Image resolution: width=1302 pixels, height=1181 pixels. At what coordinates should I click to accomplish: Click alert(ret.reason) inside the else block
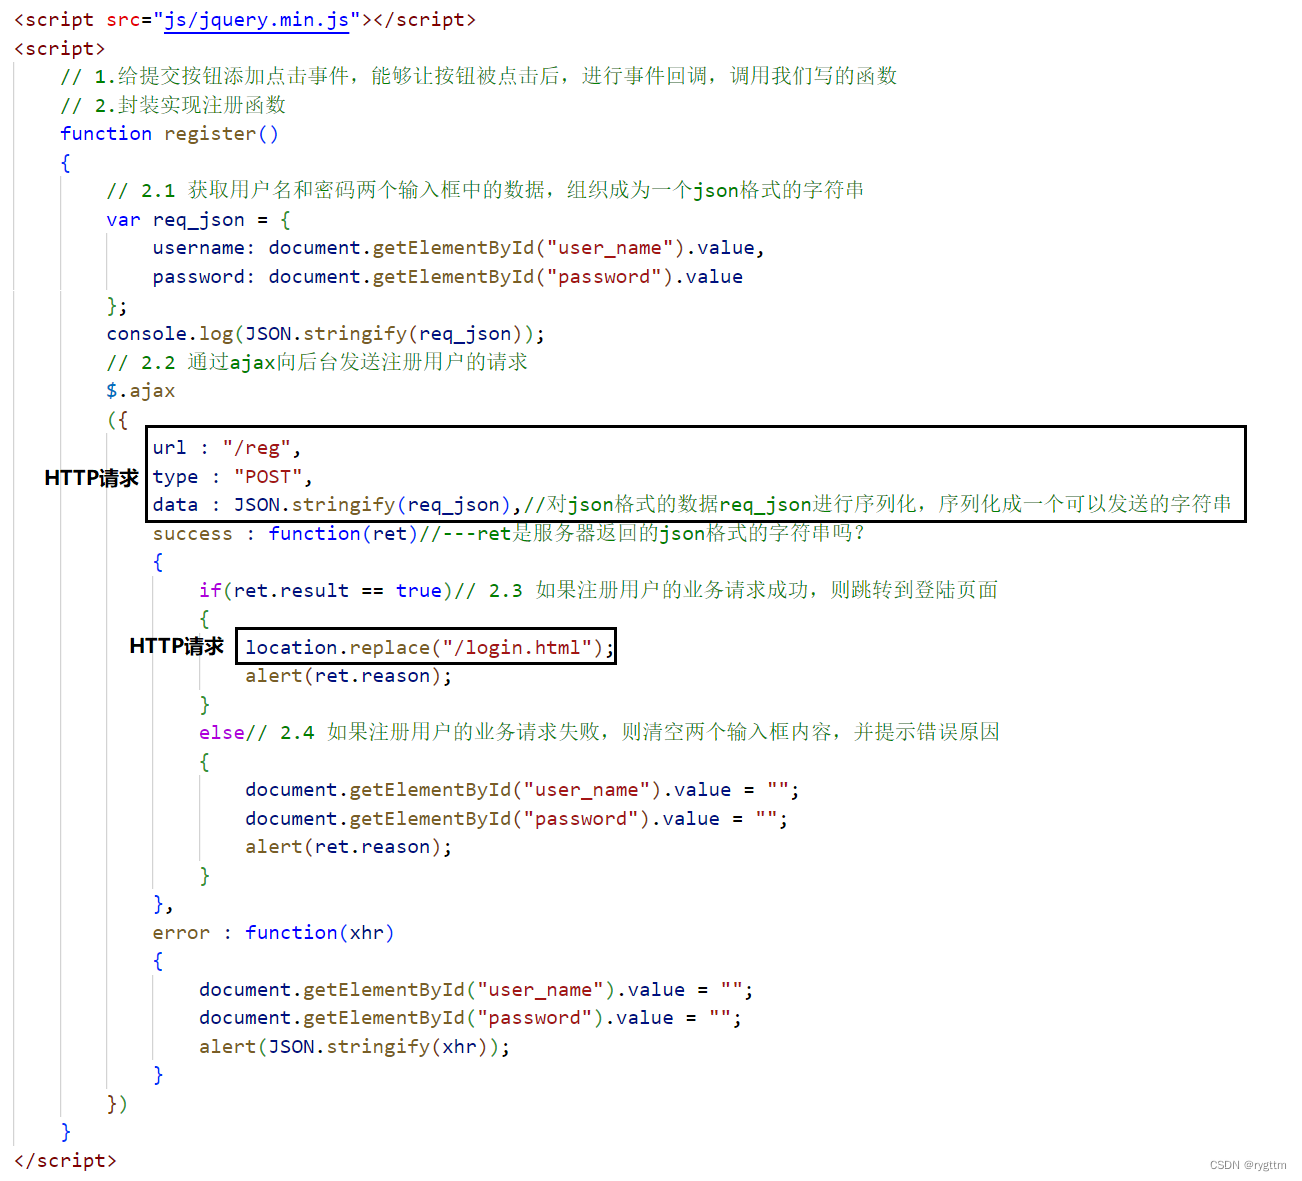click(349, 847)
